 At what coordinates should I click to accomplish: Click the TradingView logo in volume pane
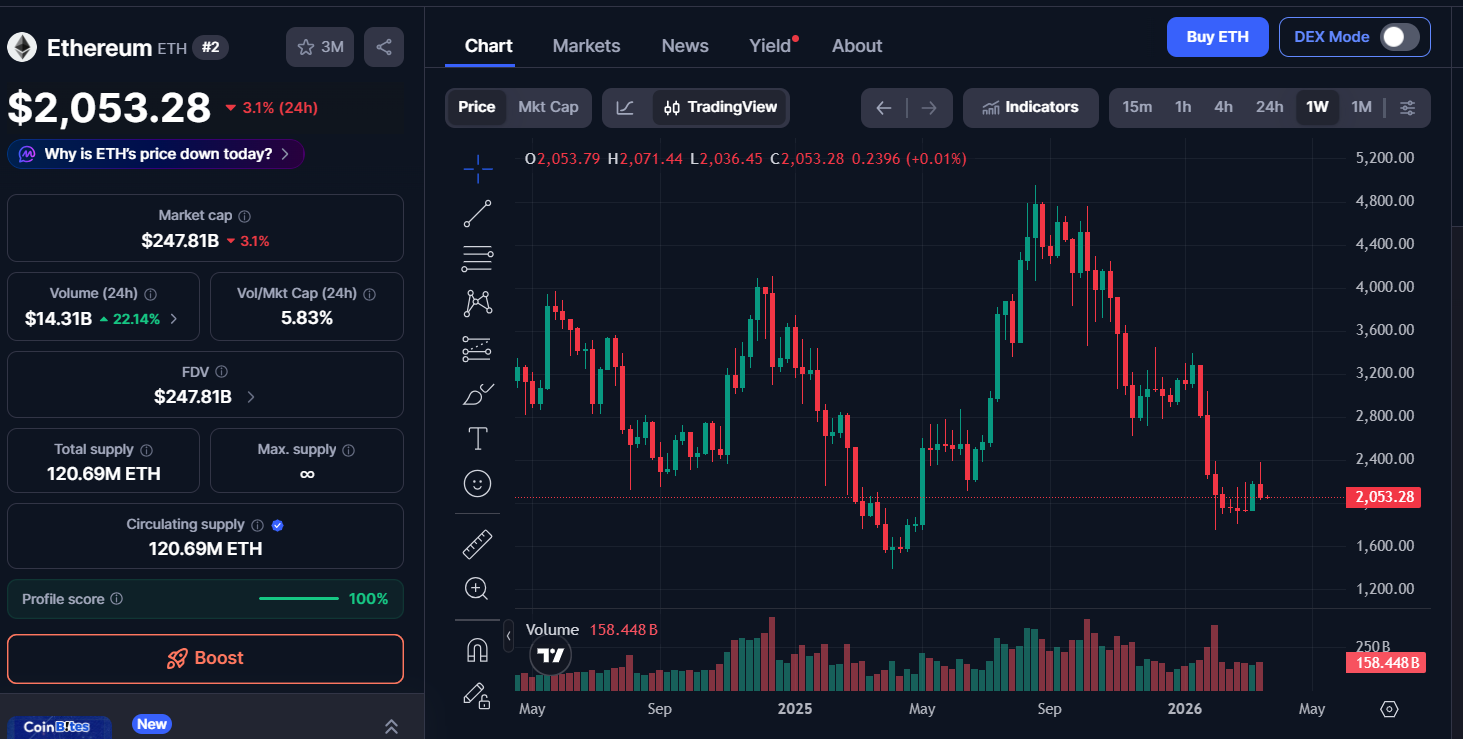click(x=551, y=656)
